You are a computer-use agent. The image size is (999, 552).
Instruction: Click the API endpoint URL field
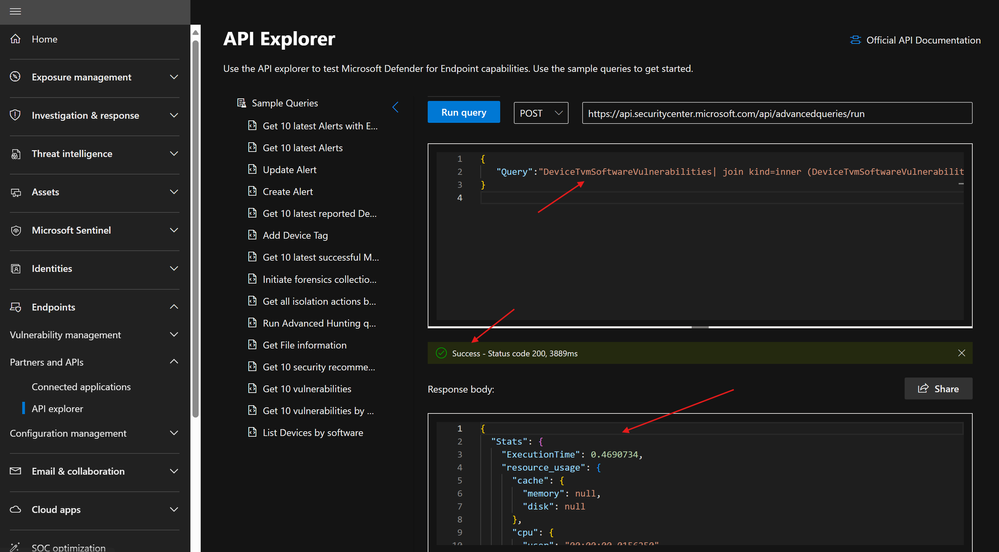click(x=776, y=113)
